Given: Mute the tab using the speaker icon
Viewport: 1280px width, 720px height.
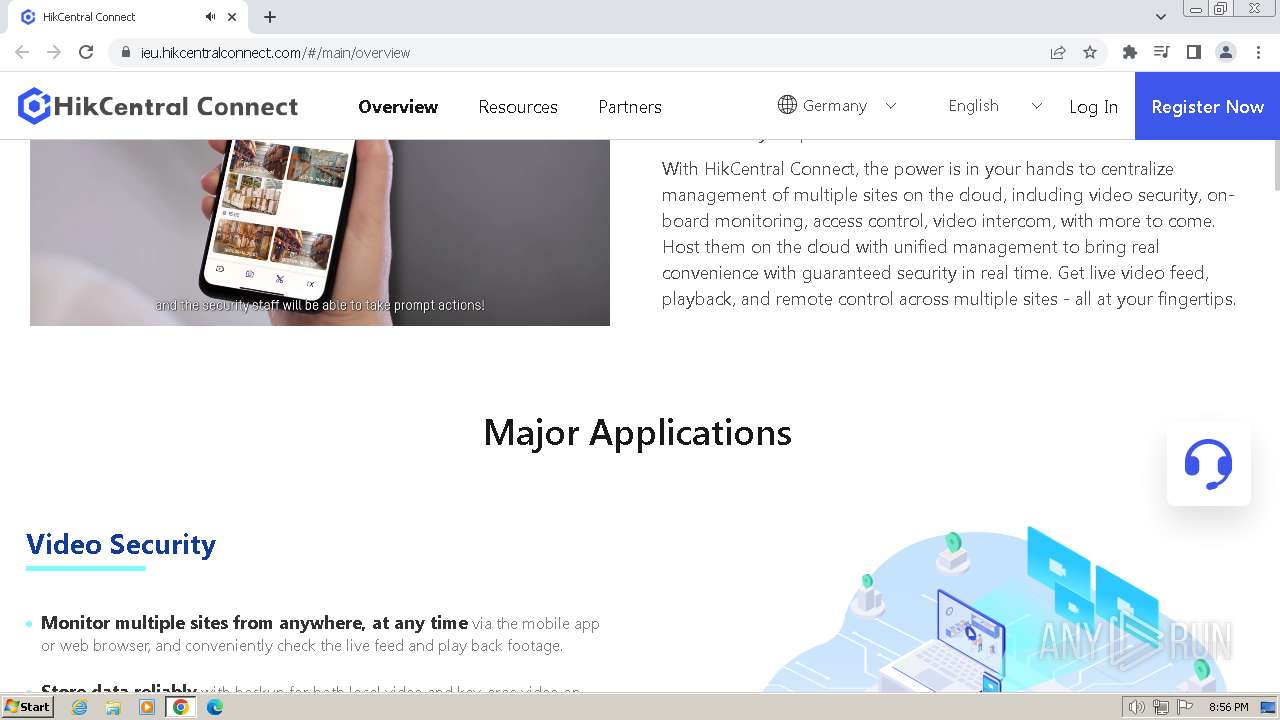Looking at the screenshot, I should tap(210, 17).
